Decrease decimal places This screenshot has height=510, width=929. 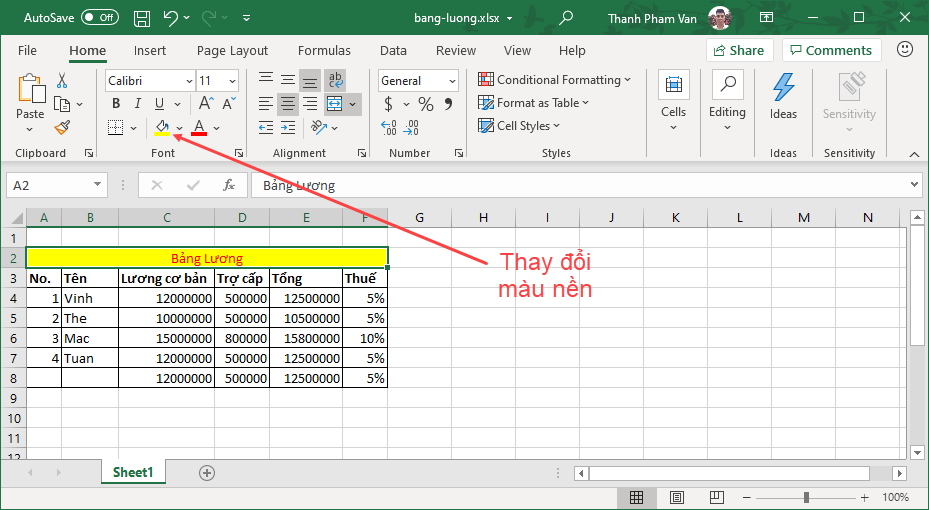(x=411, y=127)
